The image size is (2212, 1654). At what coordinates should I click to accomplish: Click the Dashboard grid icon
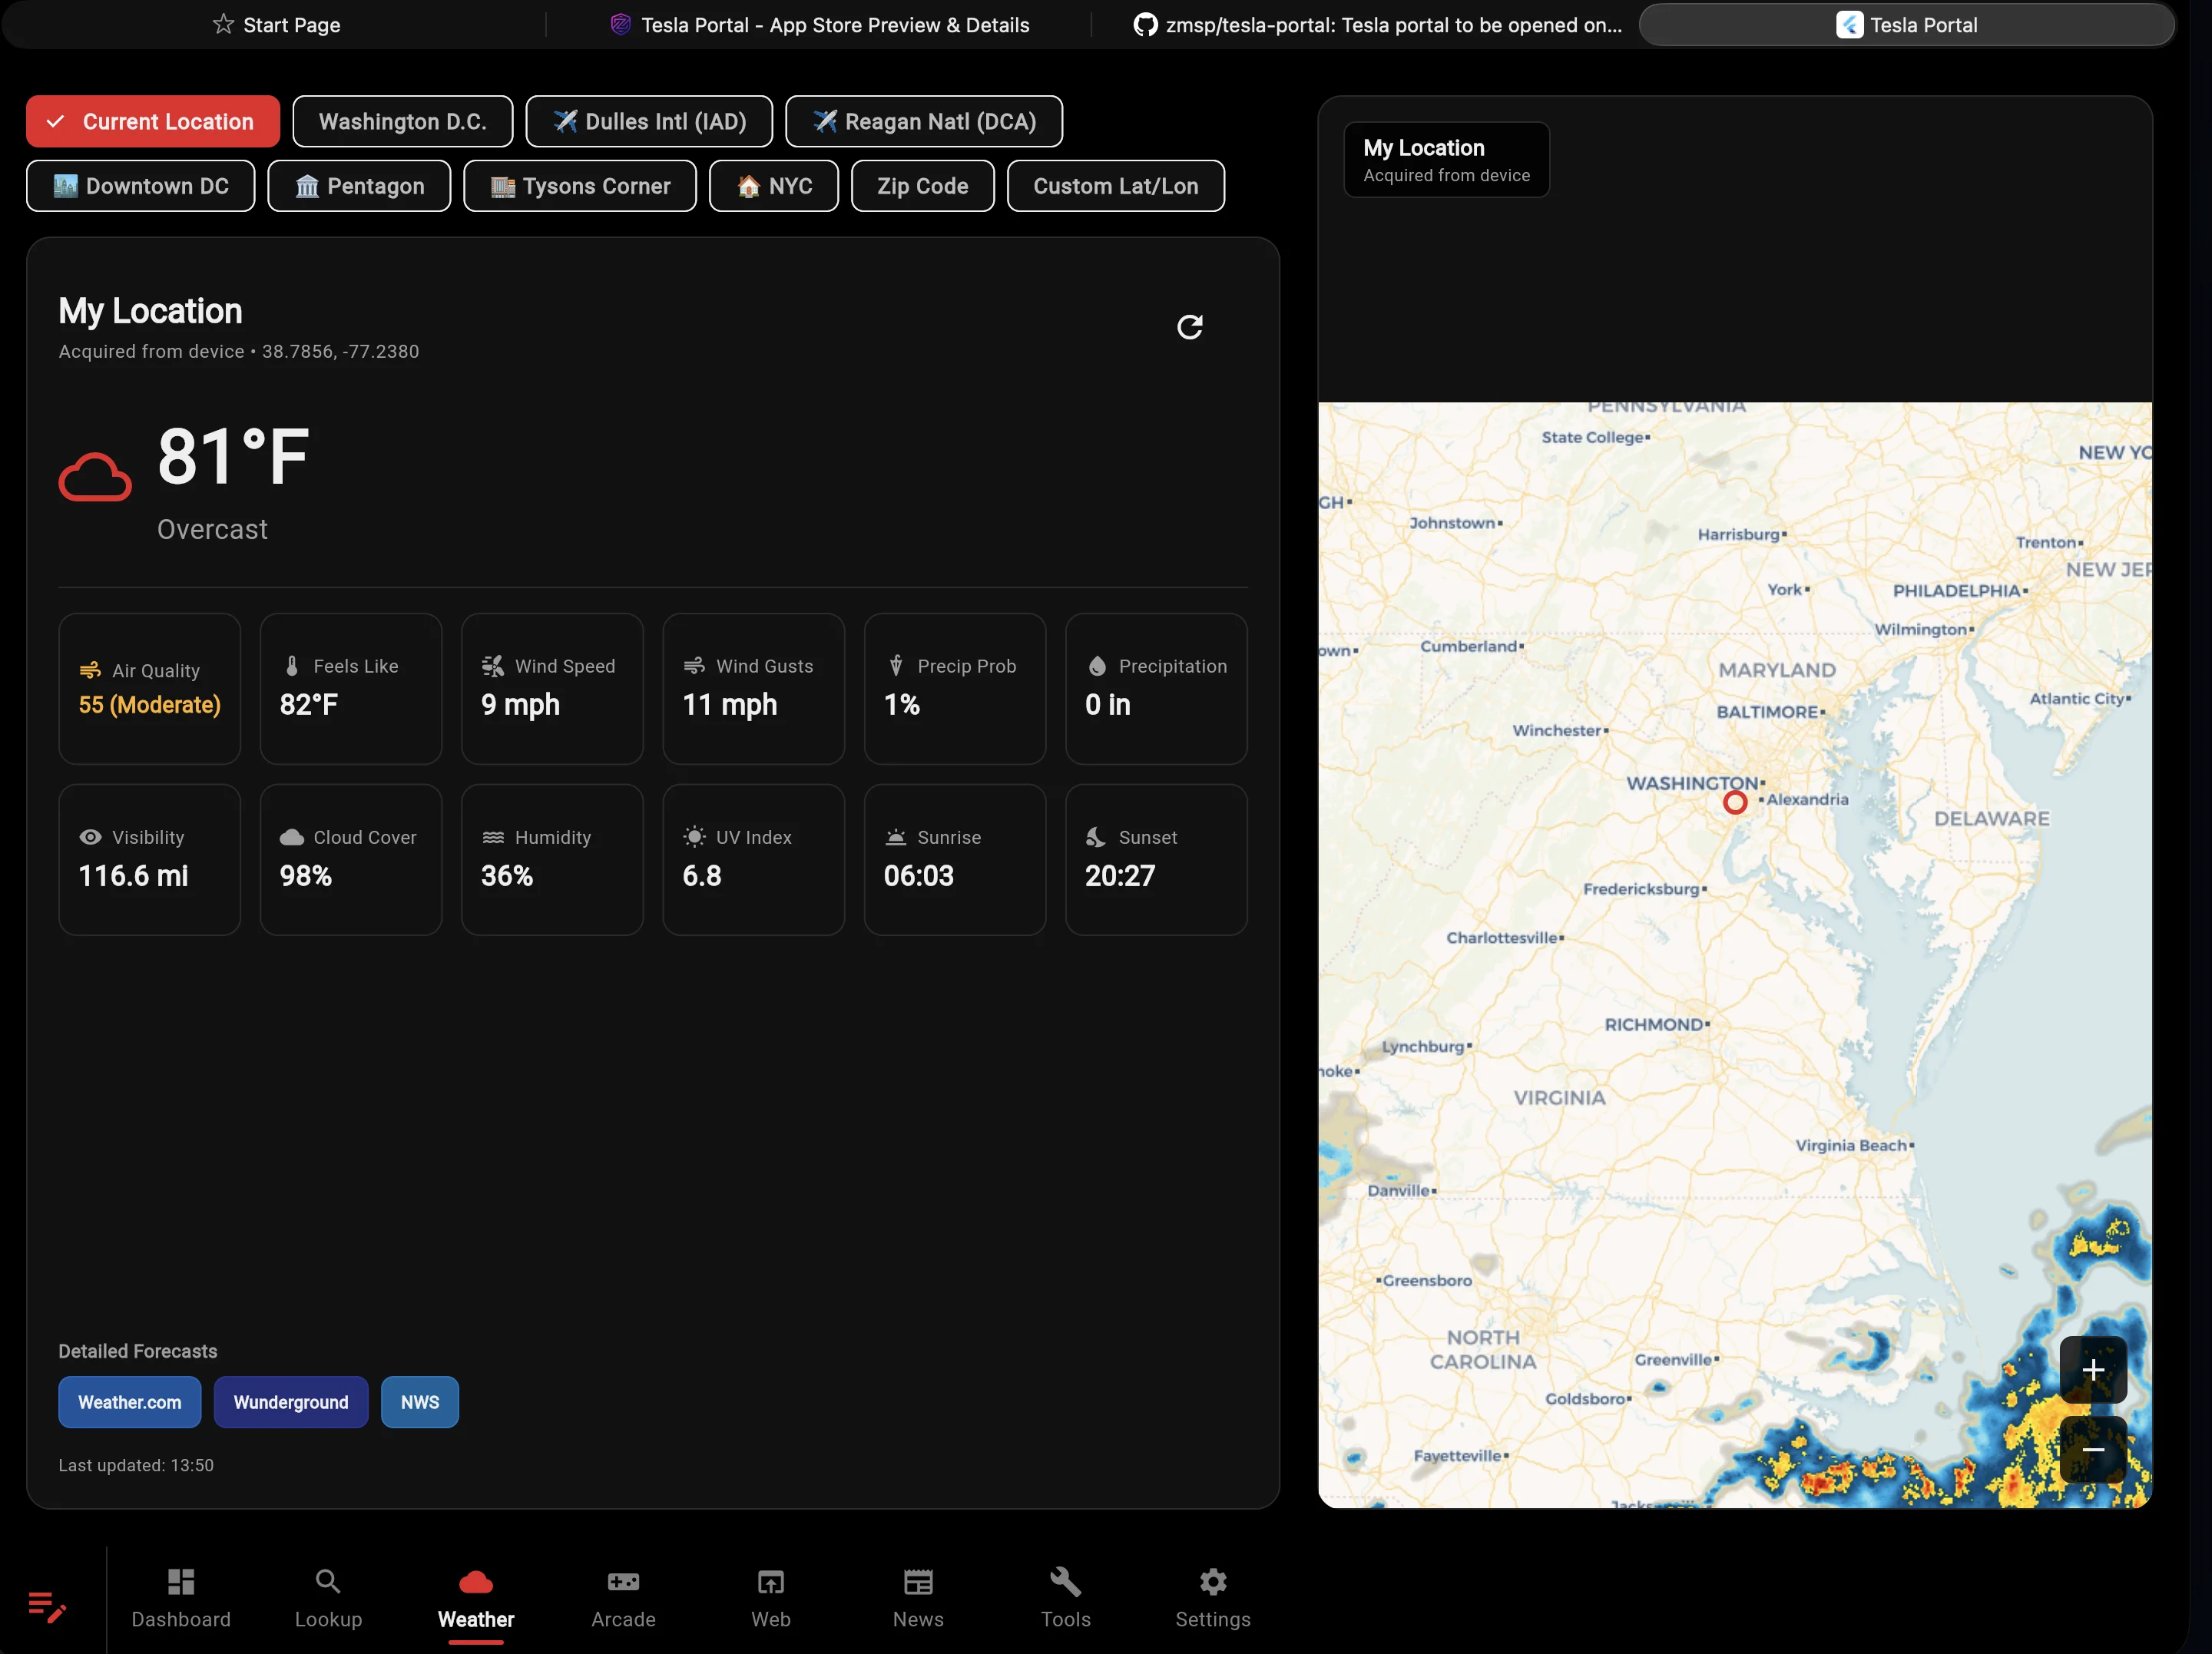[181, 1581]
